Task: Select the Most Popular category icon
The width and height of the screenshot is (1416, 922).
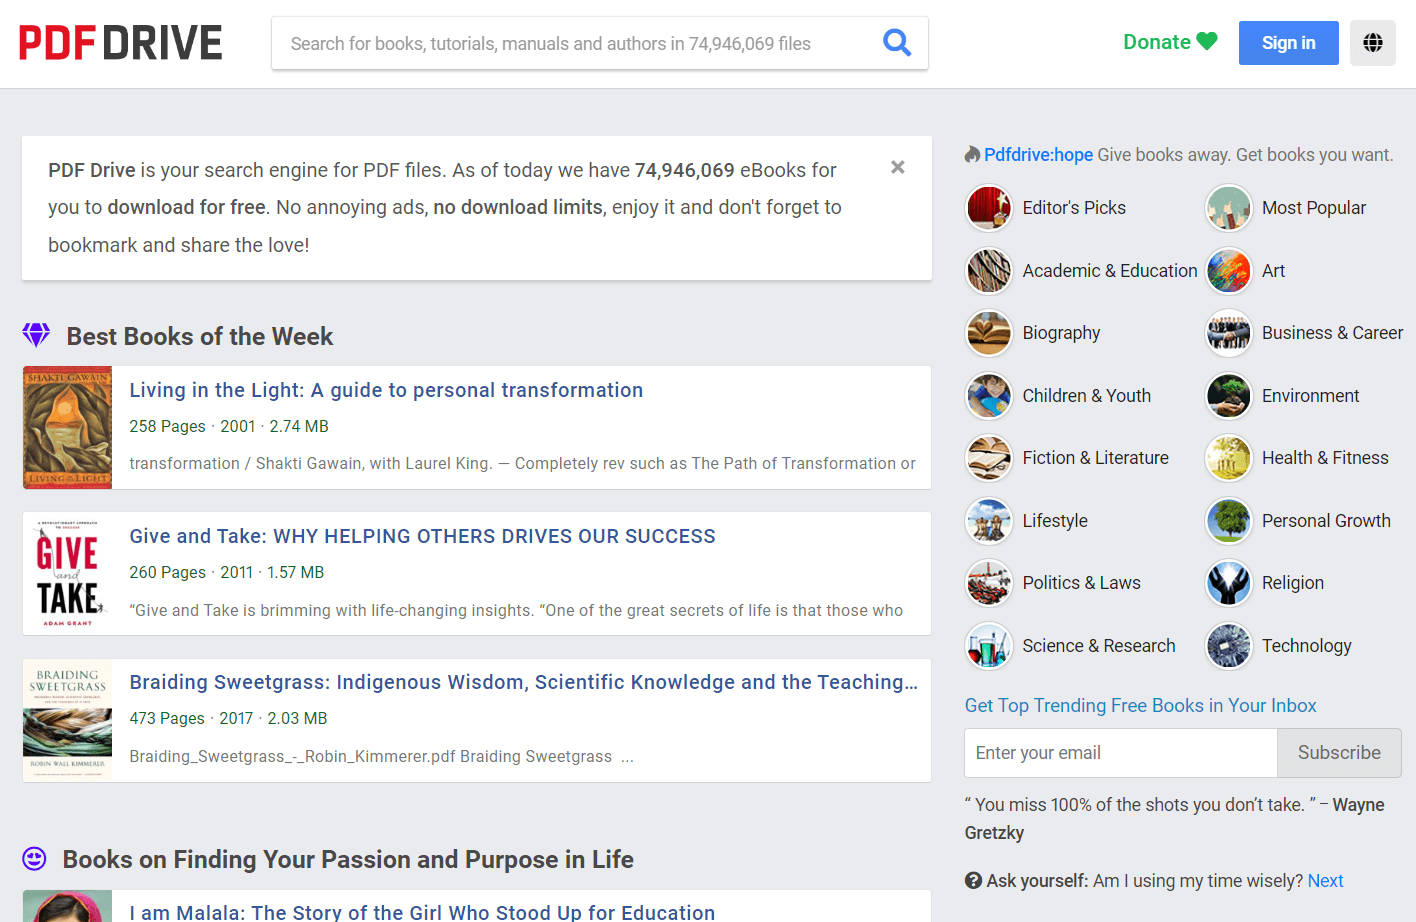Action: pos(1229,208)
